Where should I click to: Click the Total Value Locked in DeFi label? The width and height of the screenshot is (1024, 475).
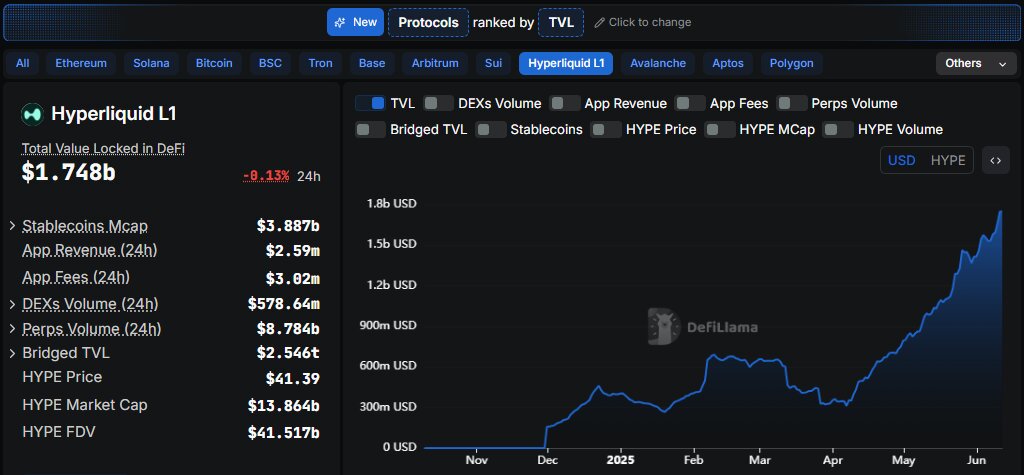coord(103,149)
